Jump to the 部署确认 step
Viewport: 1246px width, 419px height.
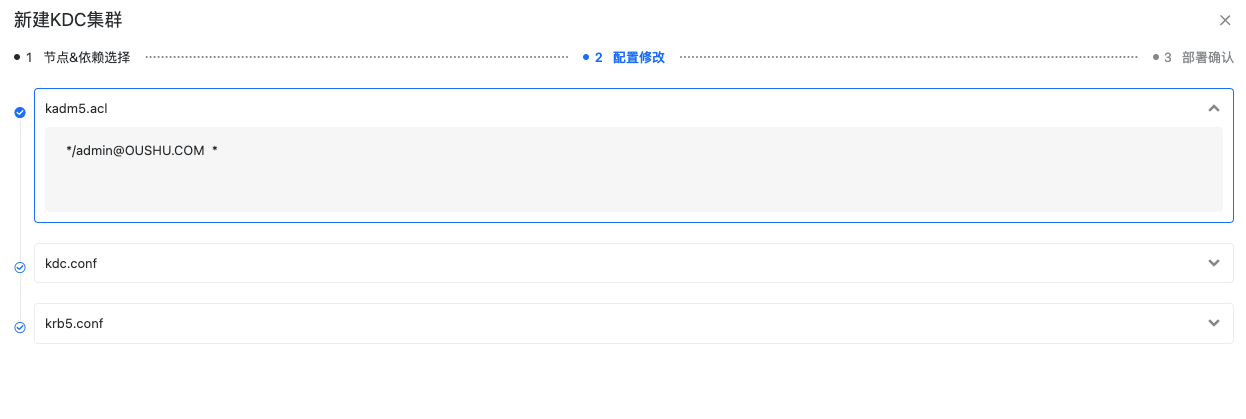(x=1207, y=57)
